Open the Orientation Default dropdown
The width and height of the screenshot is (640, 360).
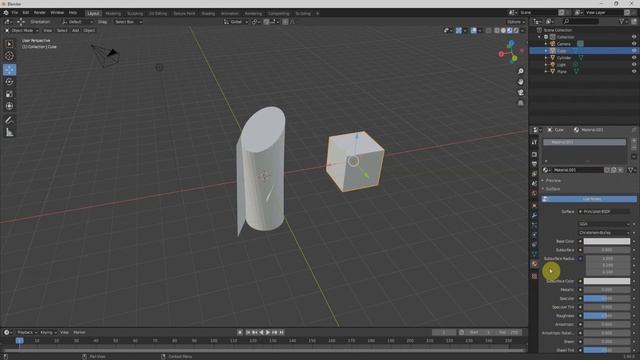(78, 22)
